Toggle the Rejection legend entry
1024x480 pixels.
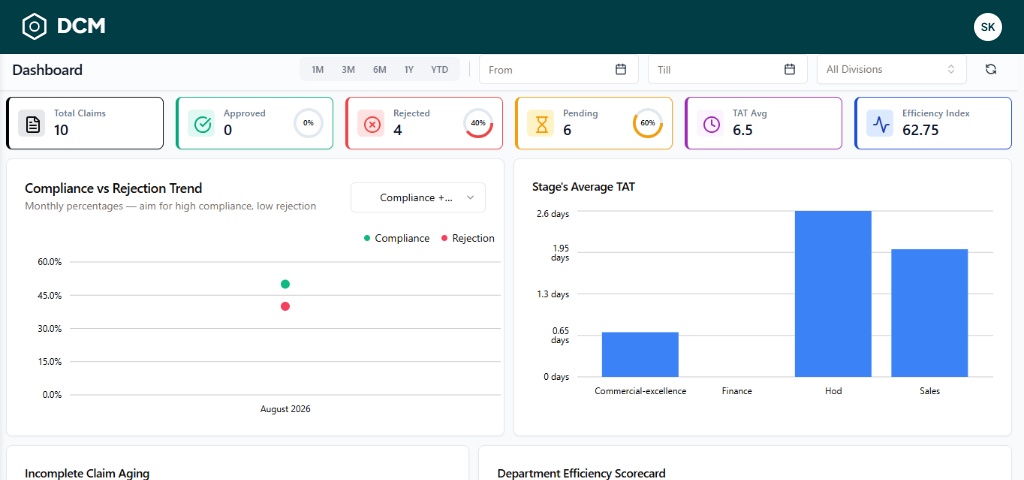tap(468, 238)
